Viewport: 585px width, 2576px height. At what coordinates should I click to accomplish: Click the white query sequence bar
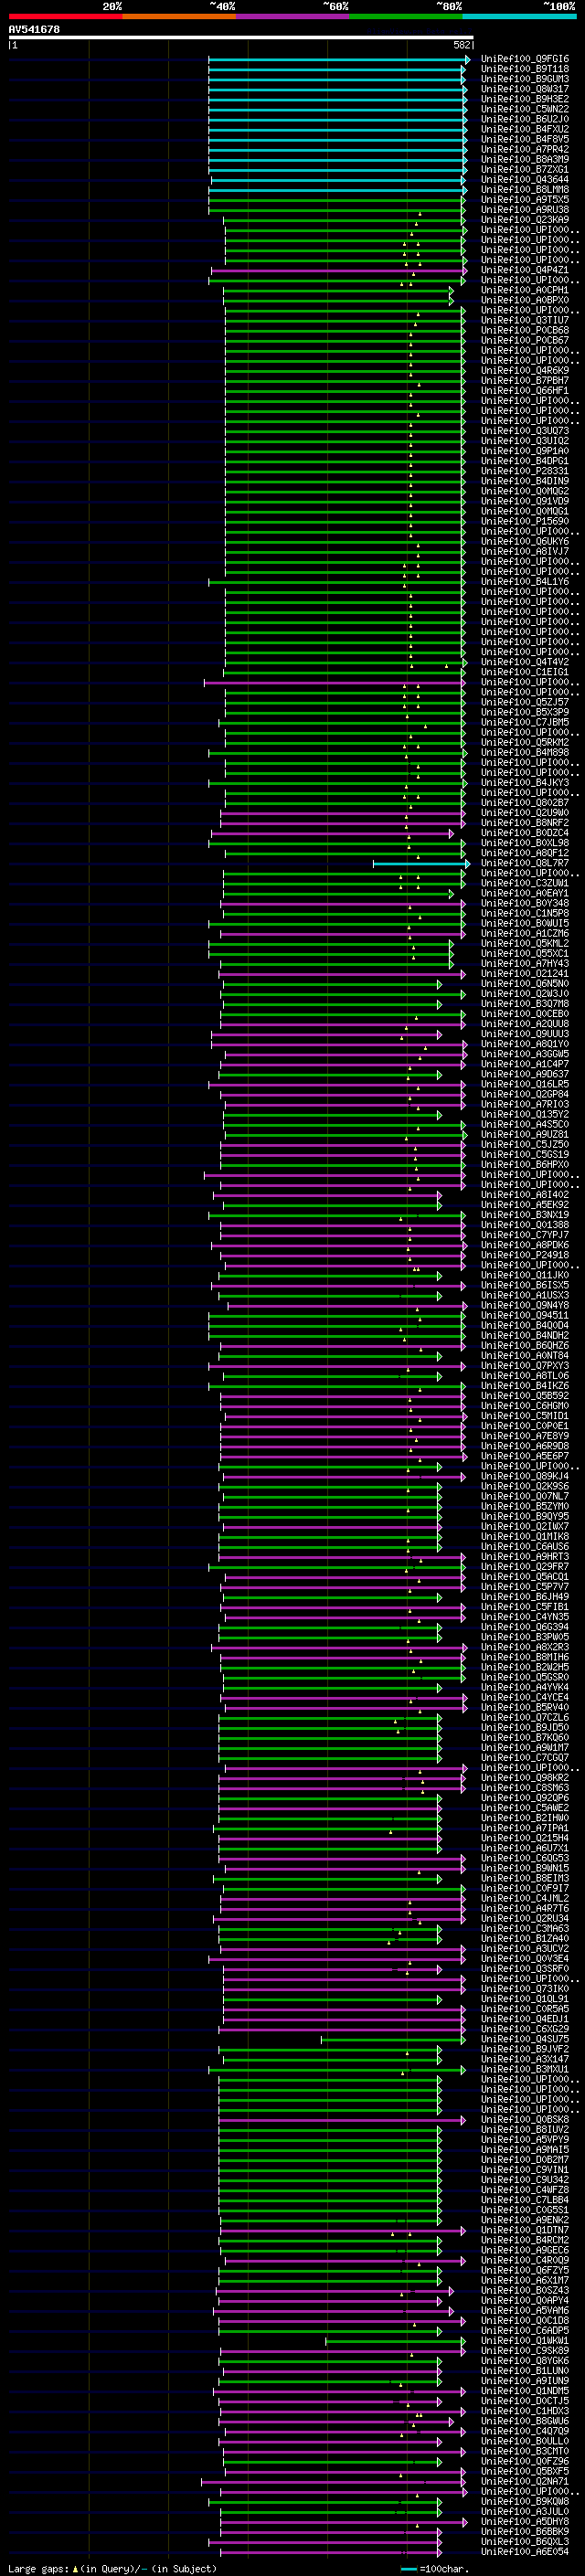pyautogui.click(x=241, y=38)
